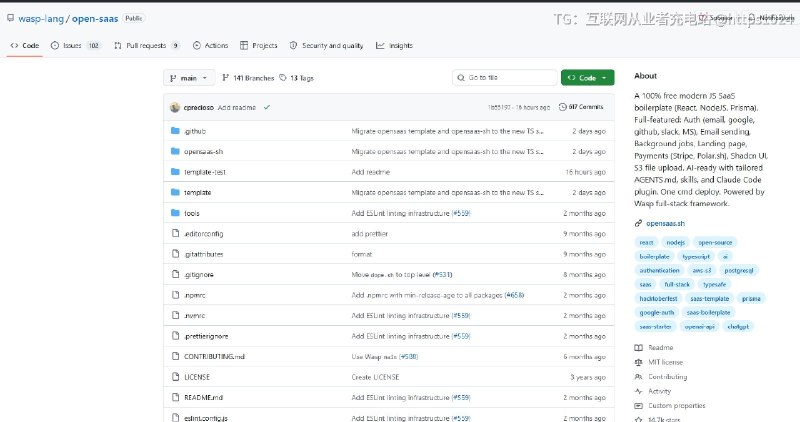Screen dimensions: 800x422
Task: Open the 'add prettier' commit message
Action: point(369,234)
